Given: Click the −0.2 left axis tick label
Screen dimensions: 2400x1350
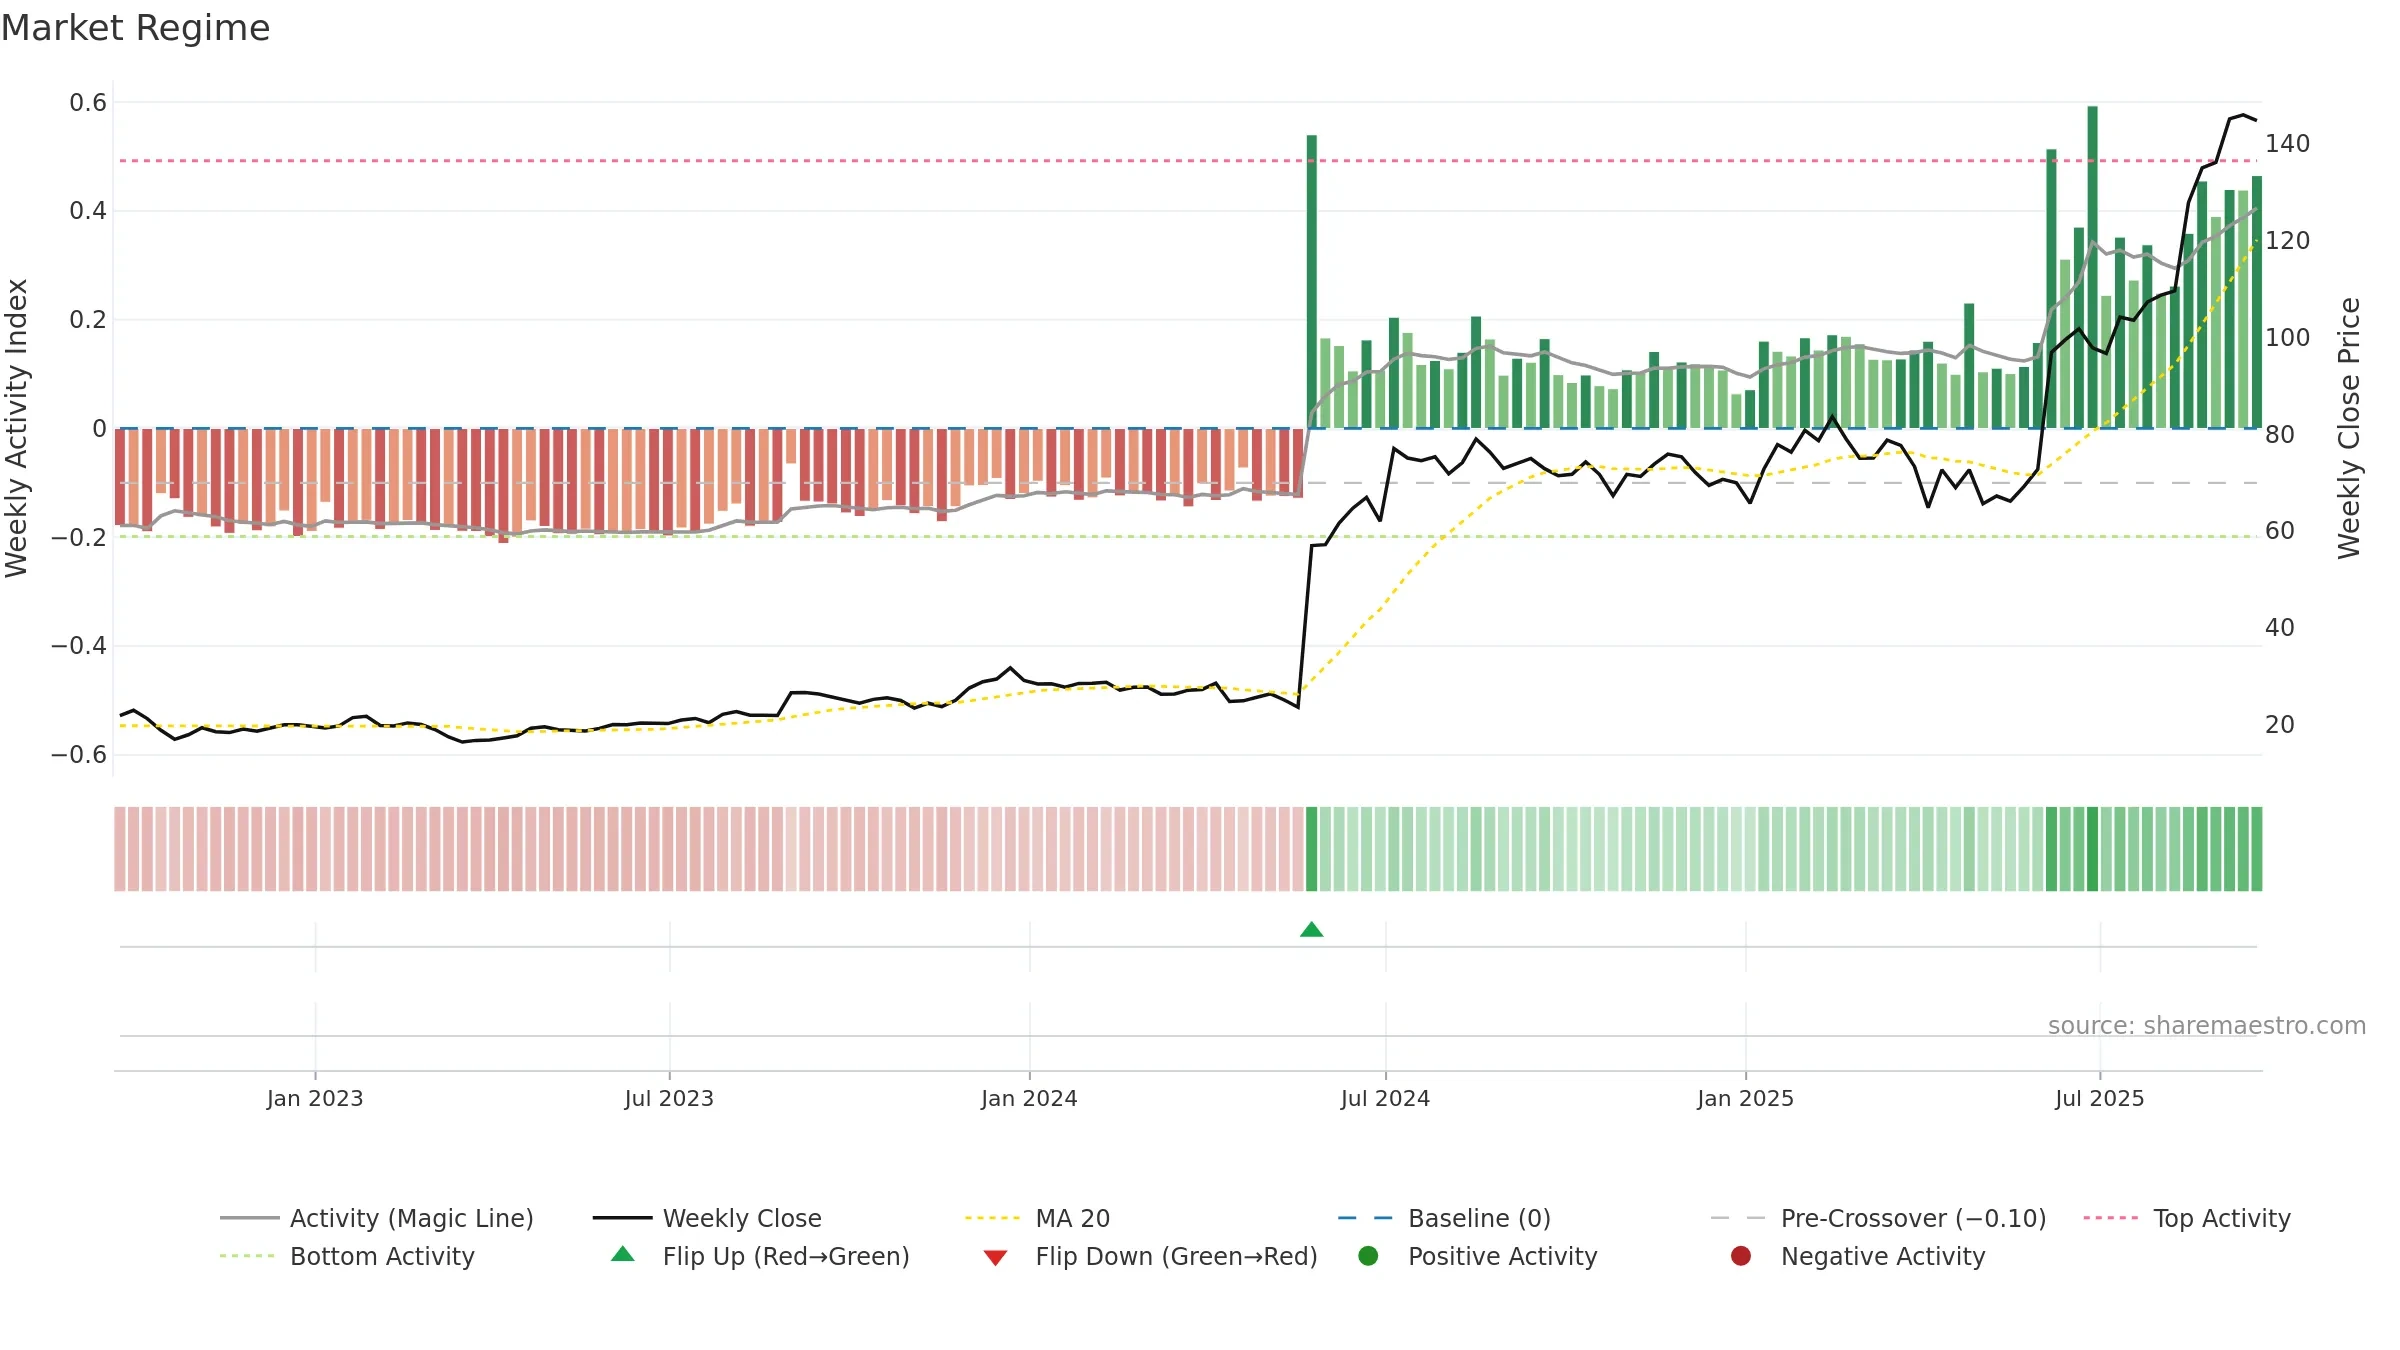Looking at the screenshot, I should (x=79, y=538).
